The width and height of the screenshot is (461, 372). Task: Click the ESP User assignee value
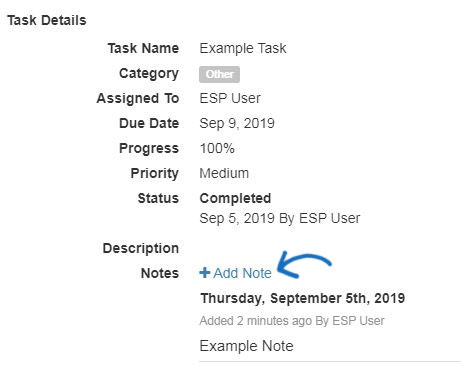[230, 98]
